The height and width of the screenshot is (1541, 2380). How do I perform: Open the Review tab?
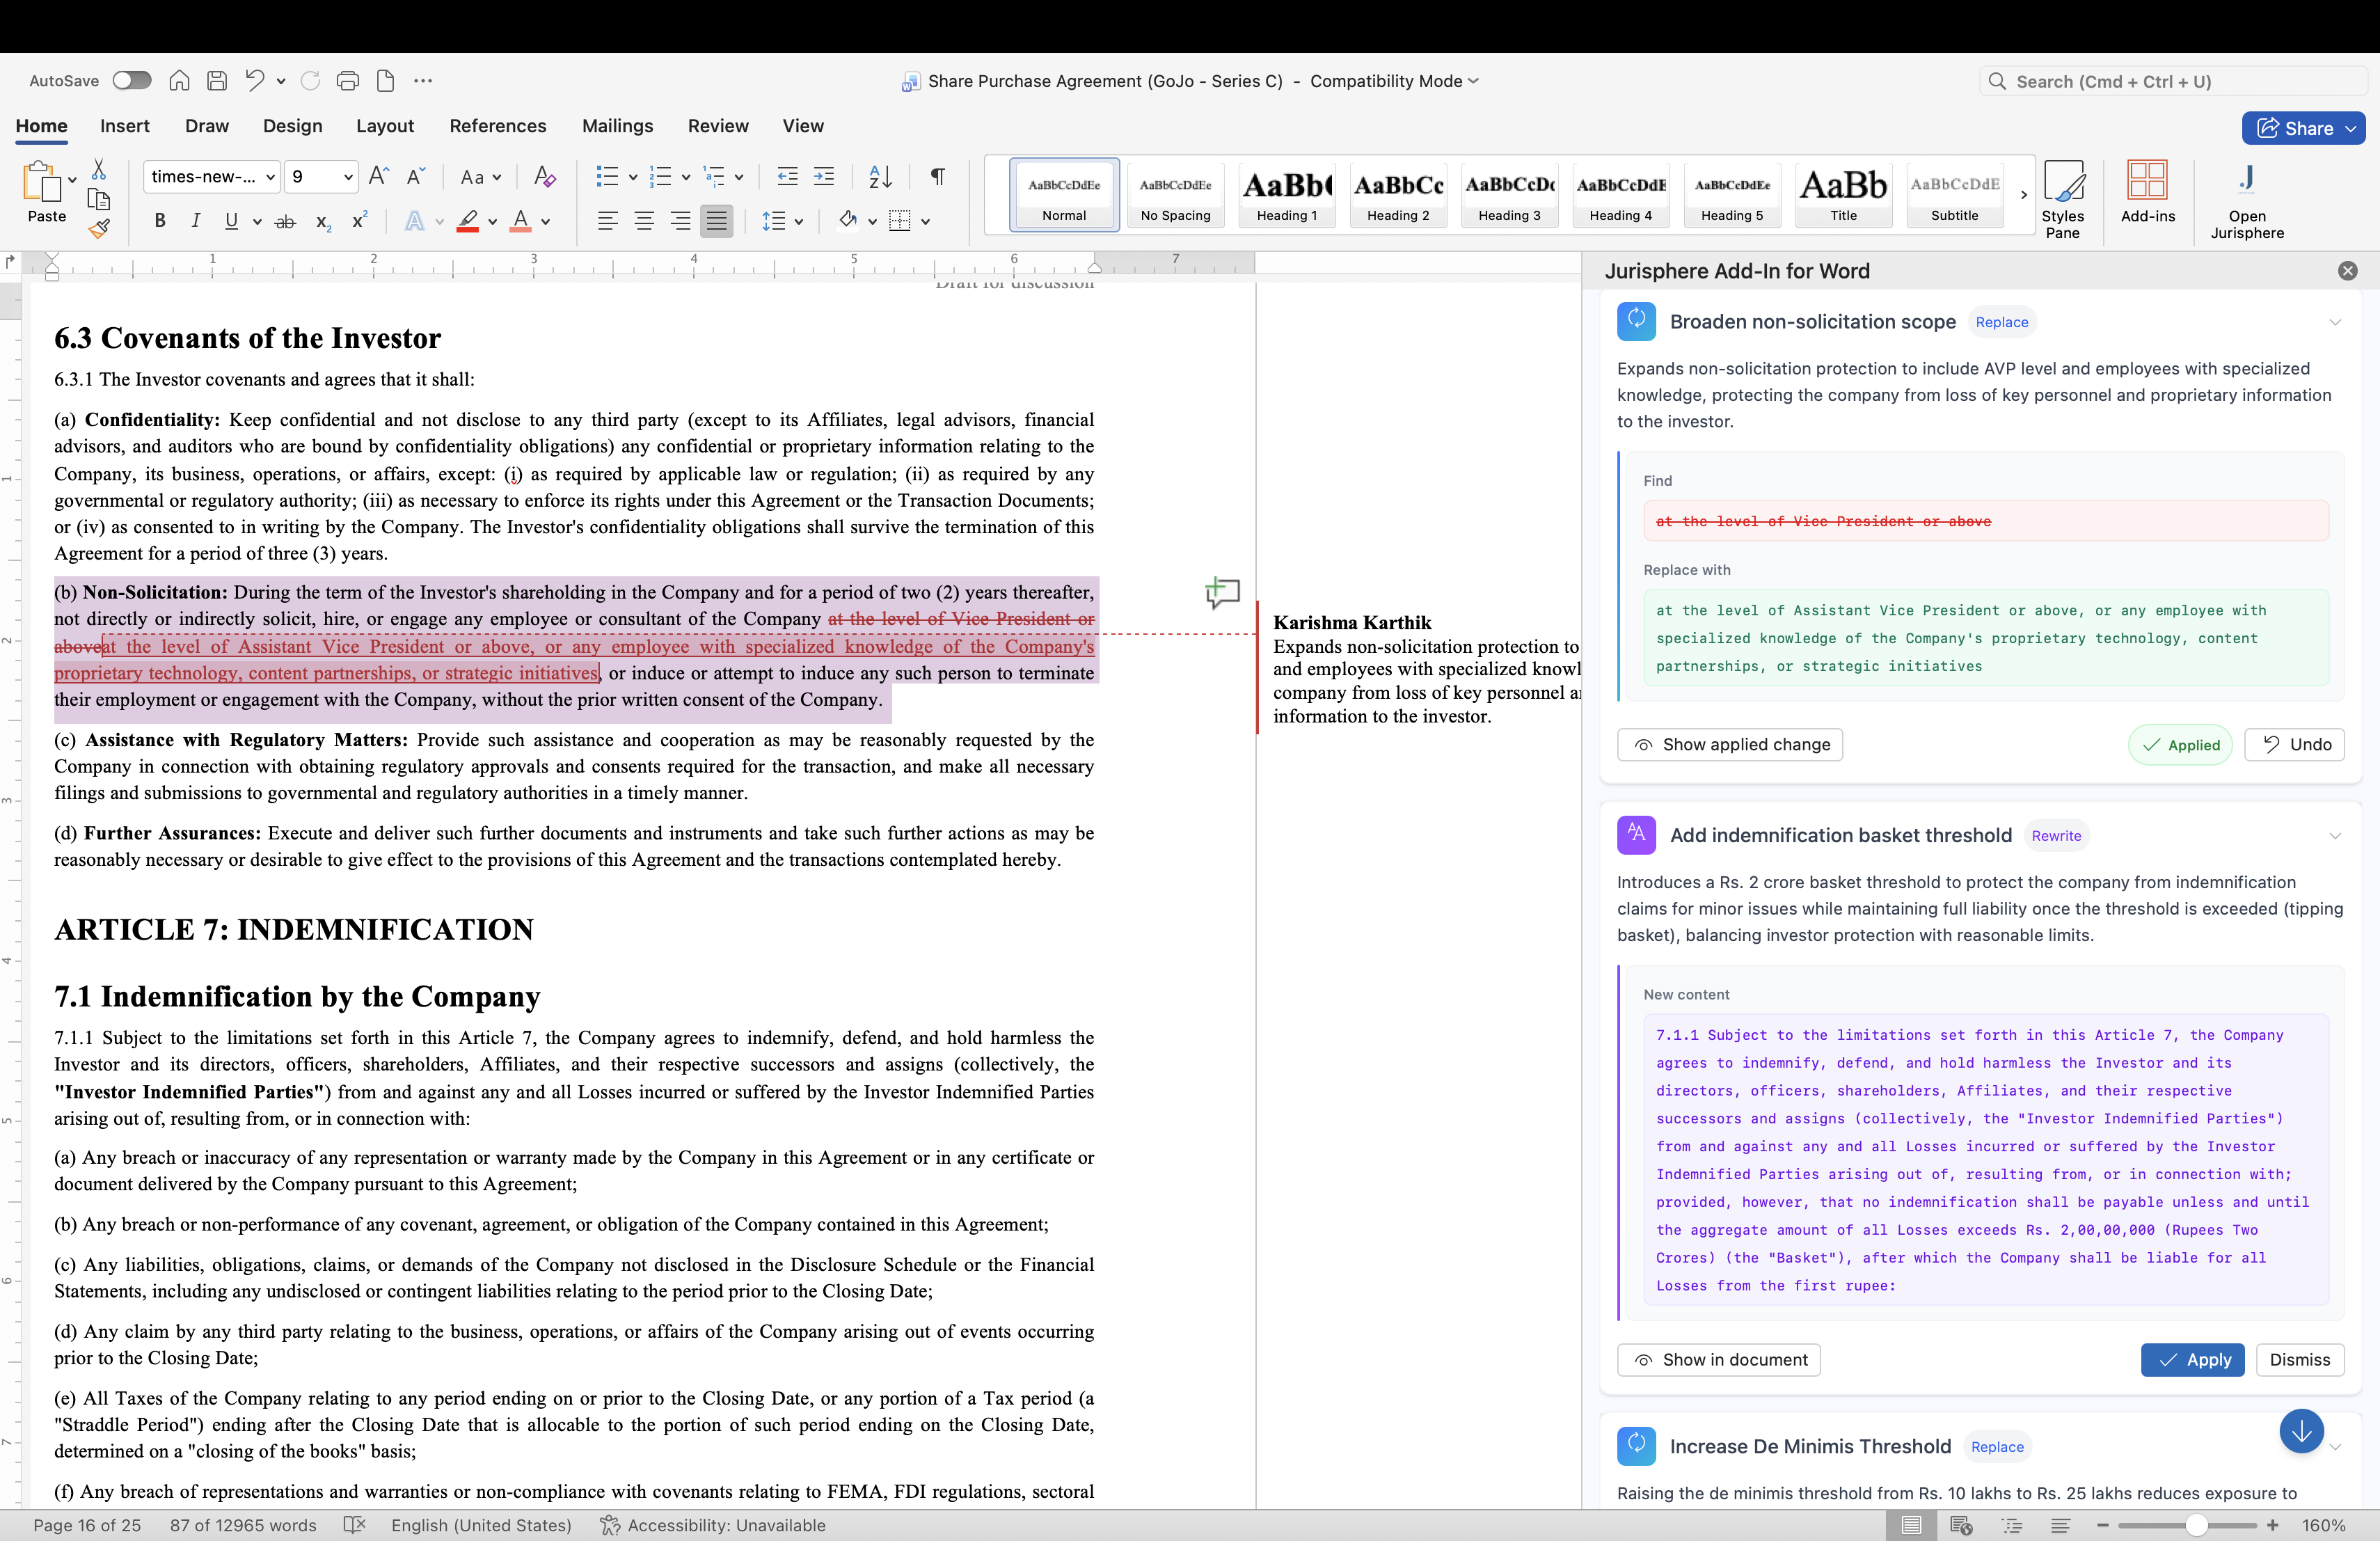(717, 126)
